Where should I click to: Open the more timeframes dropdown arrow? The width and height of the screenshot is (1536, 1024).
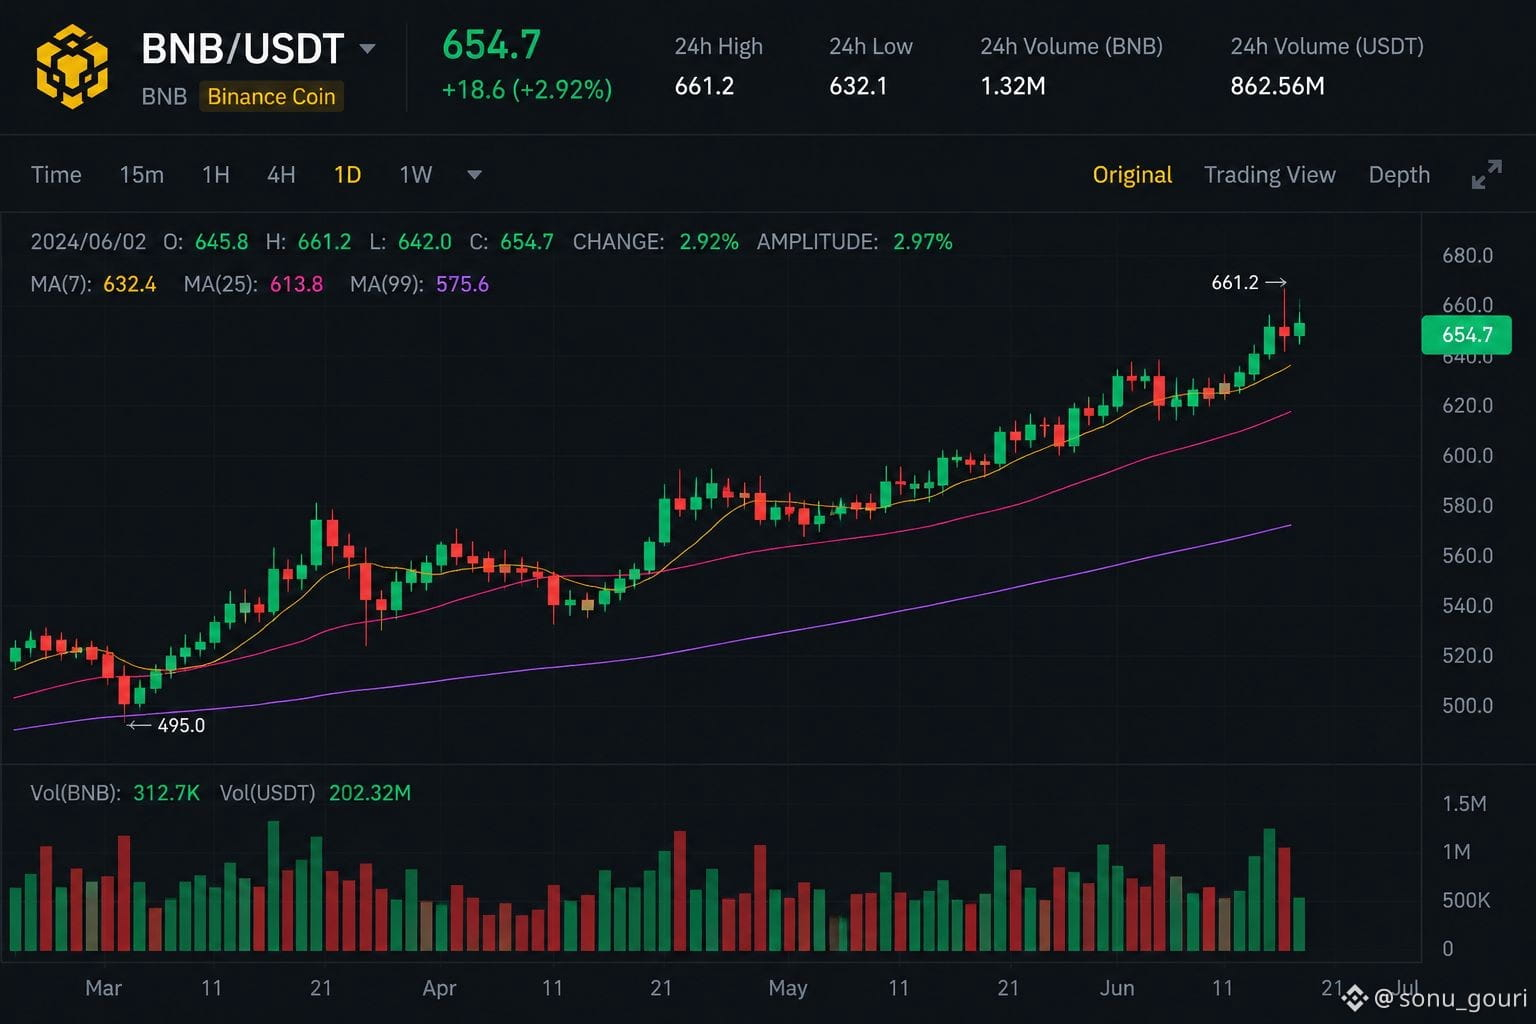(x=475, y=175)
